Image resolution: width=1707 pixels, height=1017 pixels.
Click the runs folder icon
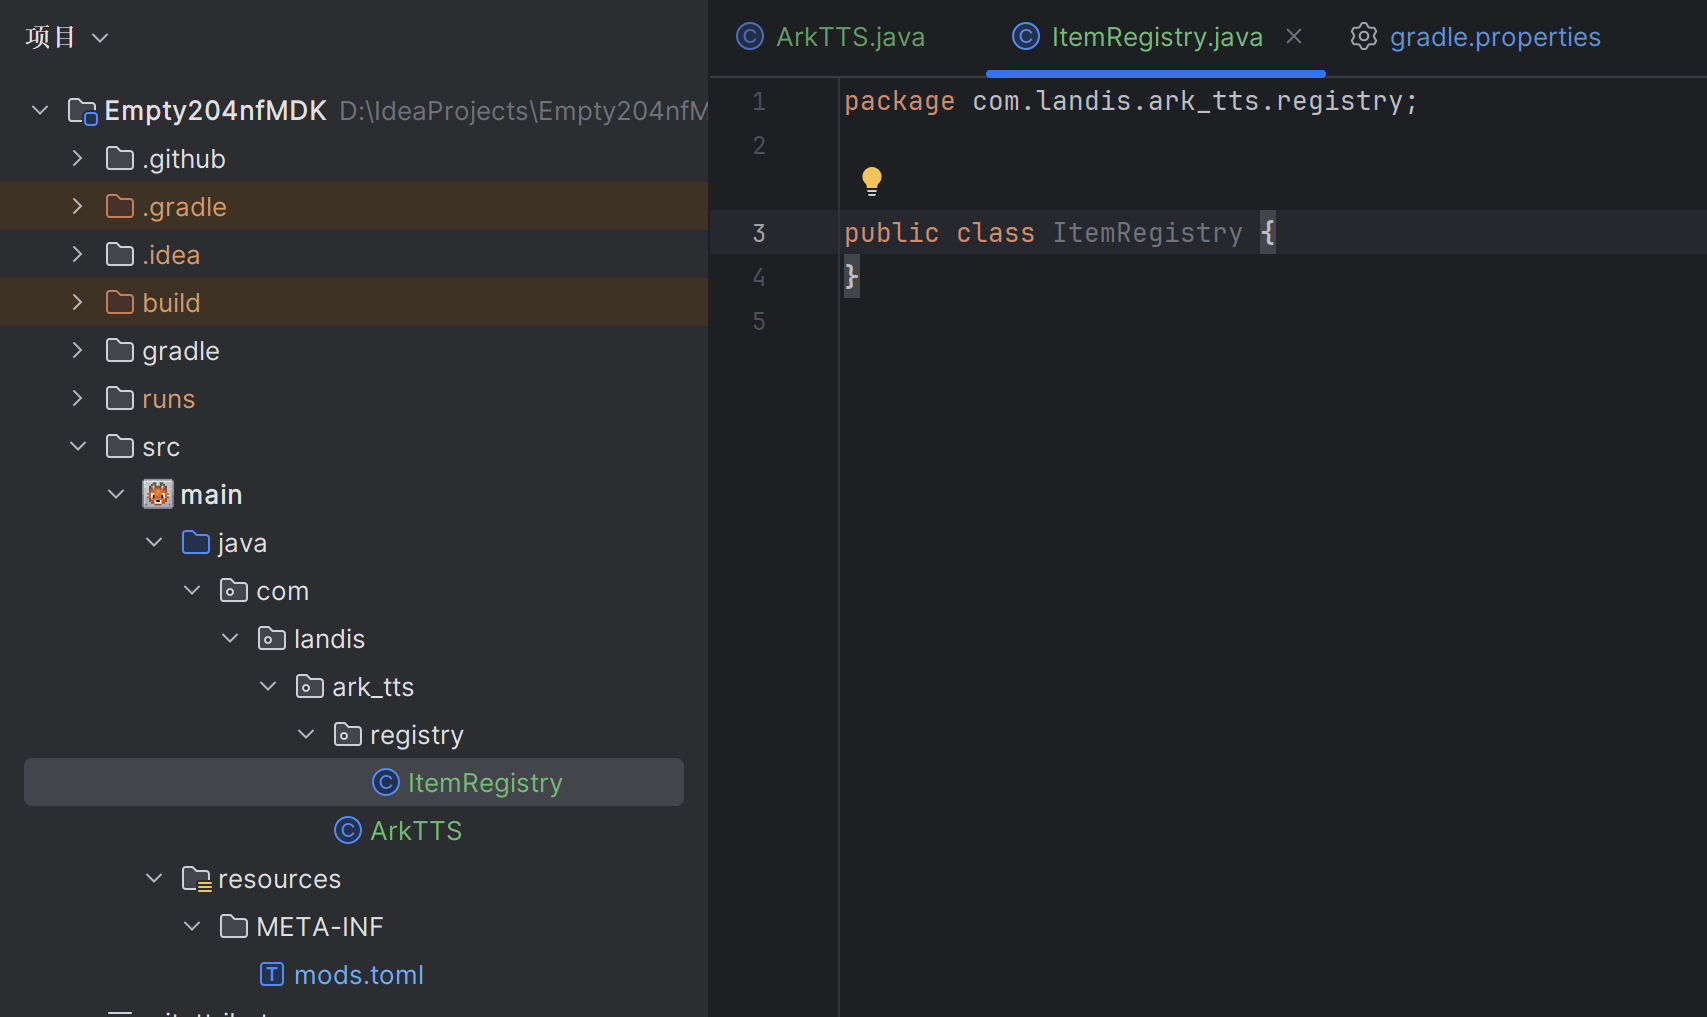(x=120, y=398)
